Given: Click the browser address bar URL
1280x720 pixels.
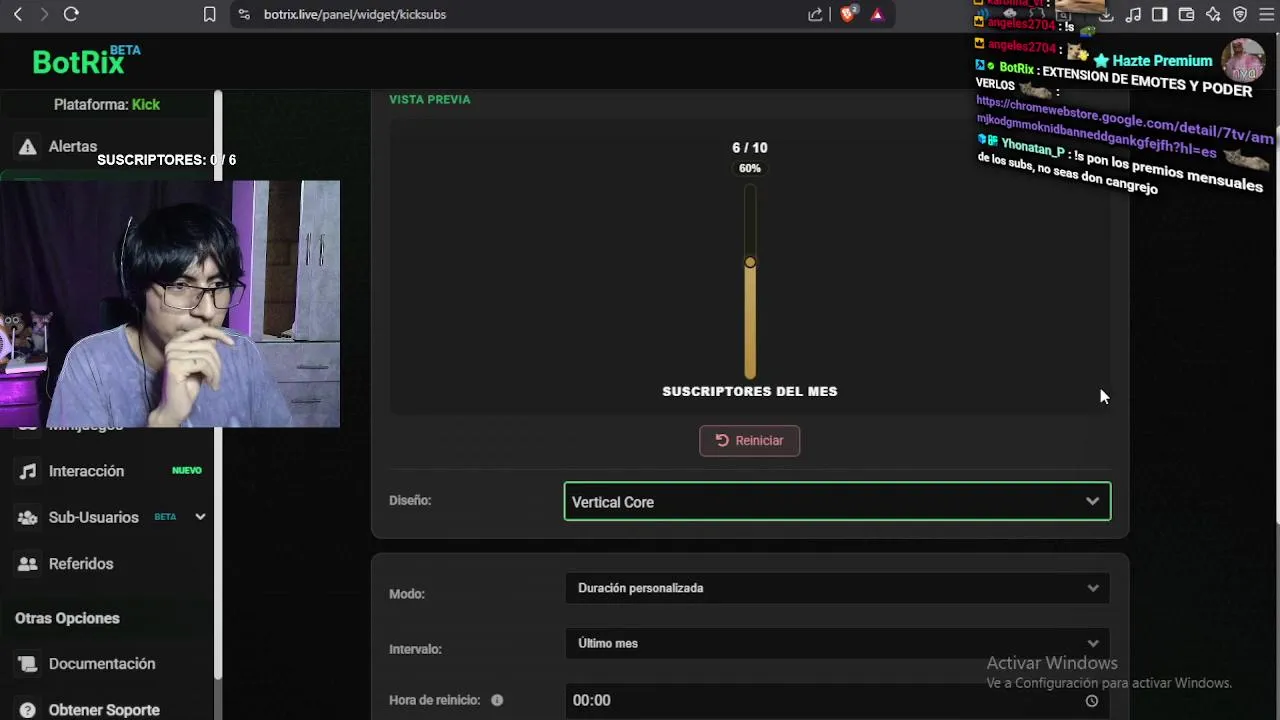Looking at the screenshot, I should pos(355,14).
